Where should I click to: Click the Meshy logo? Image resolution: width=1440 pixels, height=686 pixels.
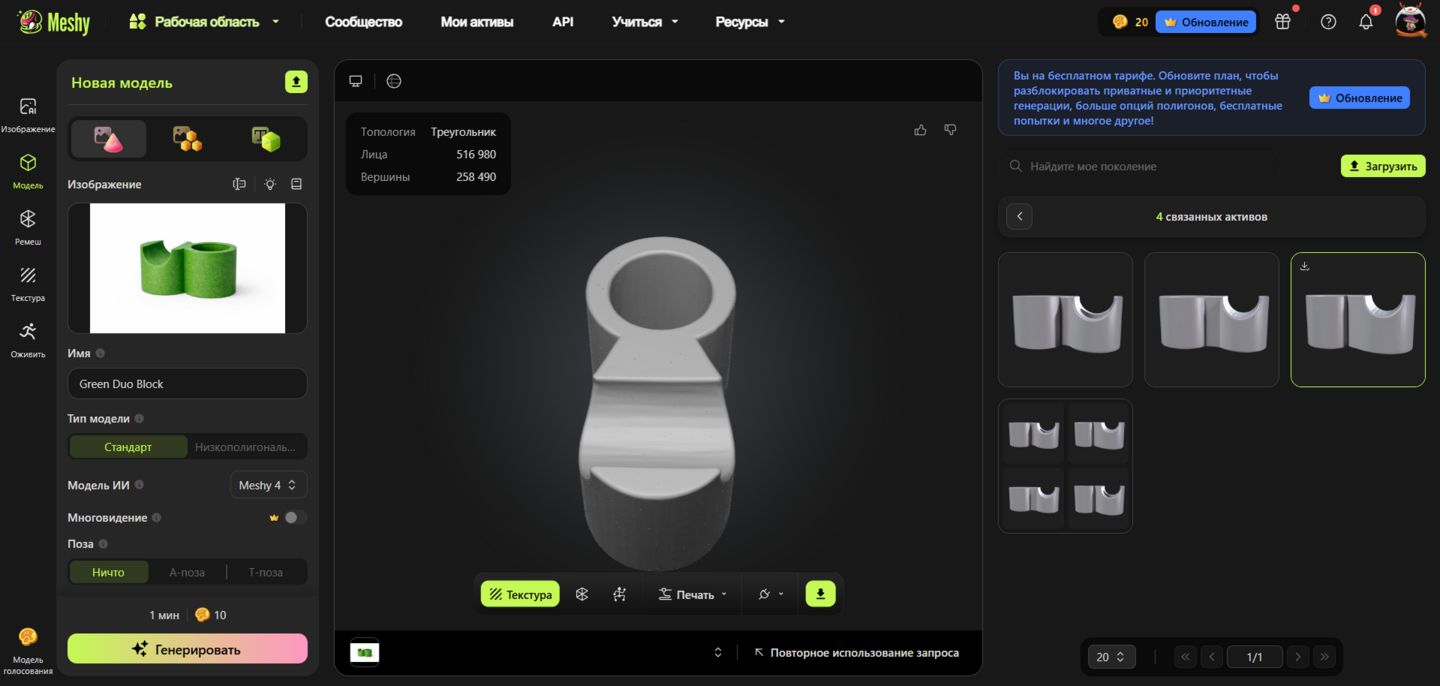click(55, 22)
